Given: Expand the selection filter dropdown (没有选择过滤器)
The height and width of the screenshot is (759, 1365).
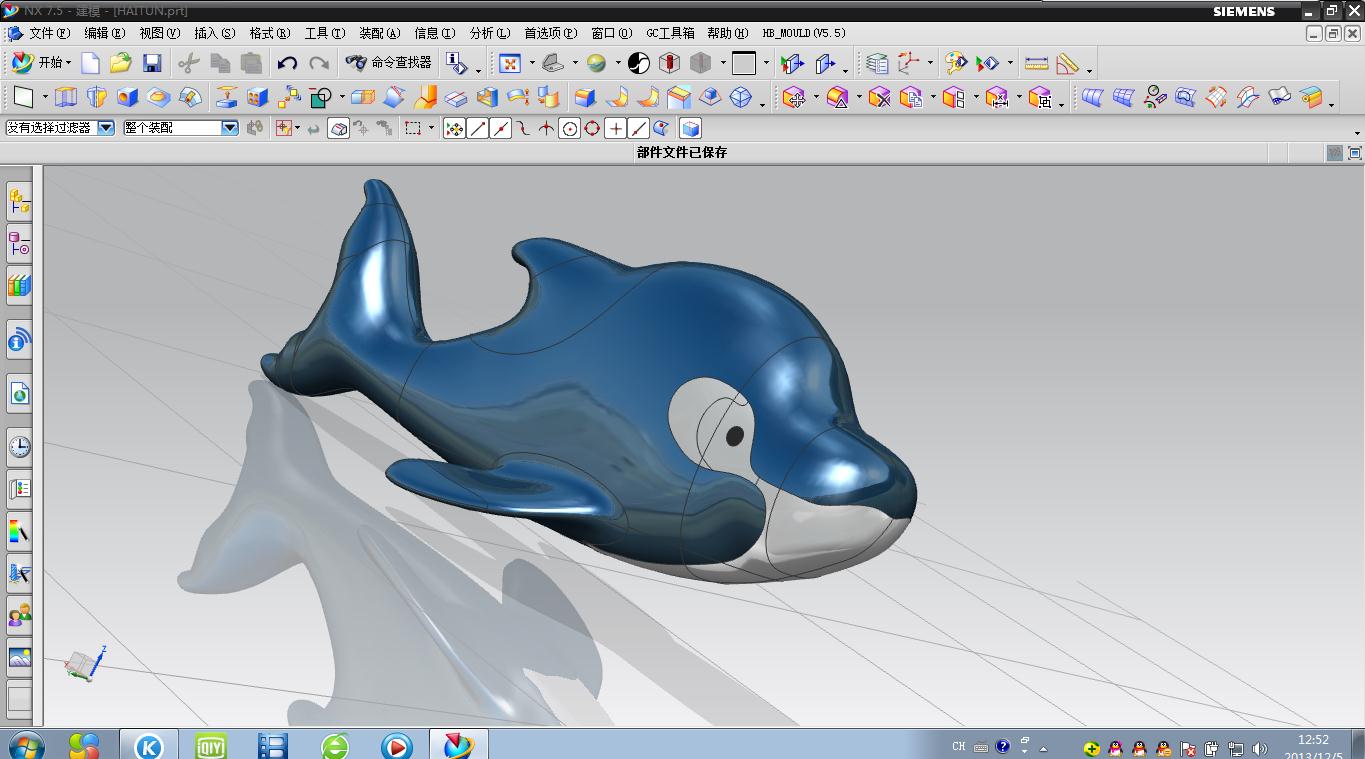Looking at the screenshot, I should [106, 128].
